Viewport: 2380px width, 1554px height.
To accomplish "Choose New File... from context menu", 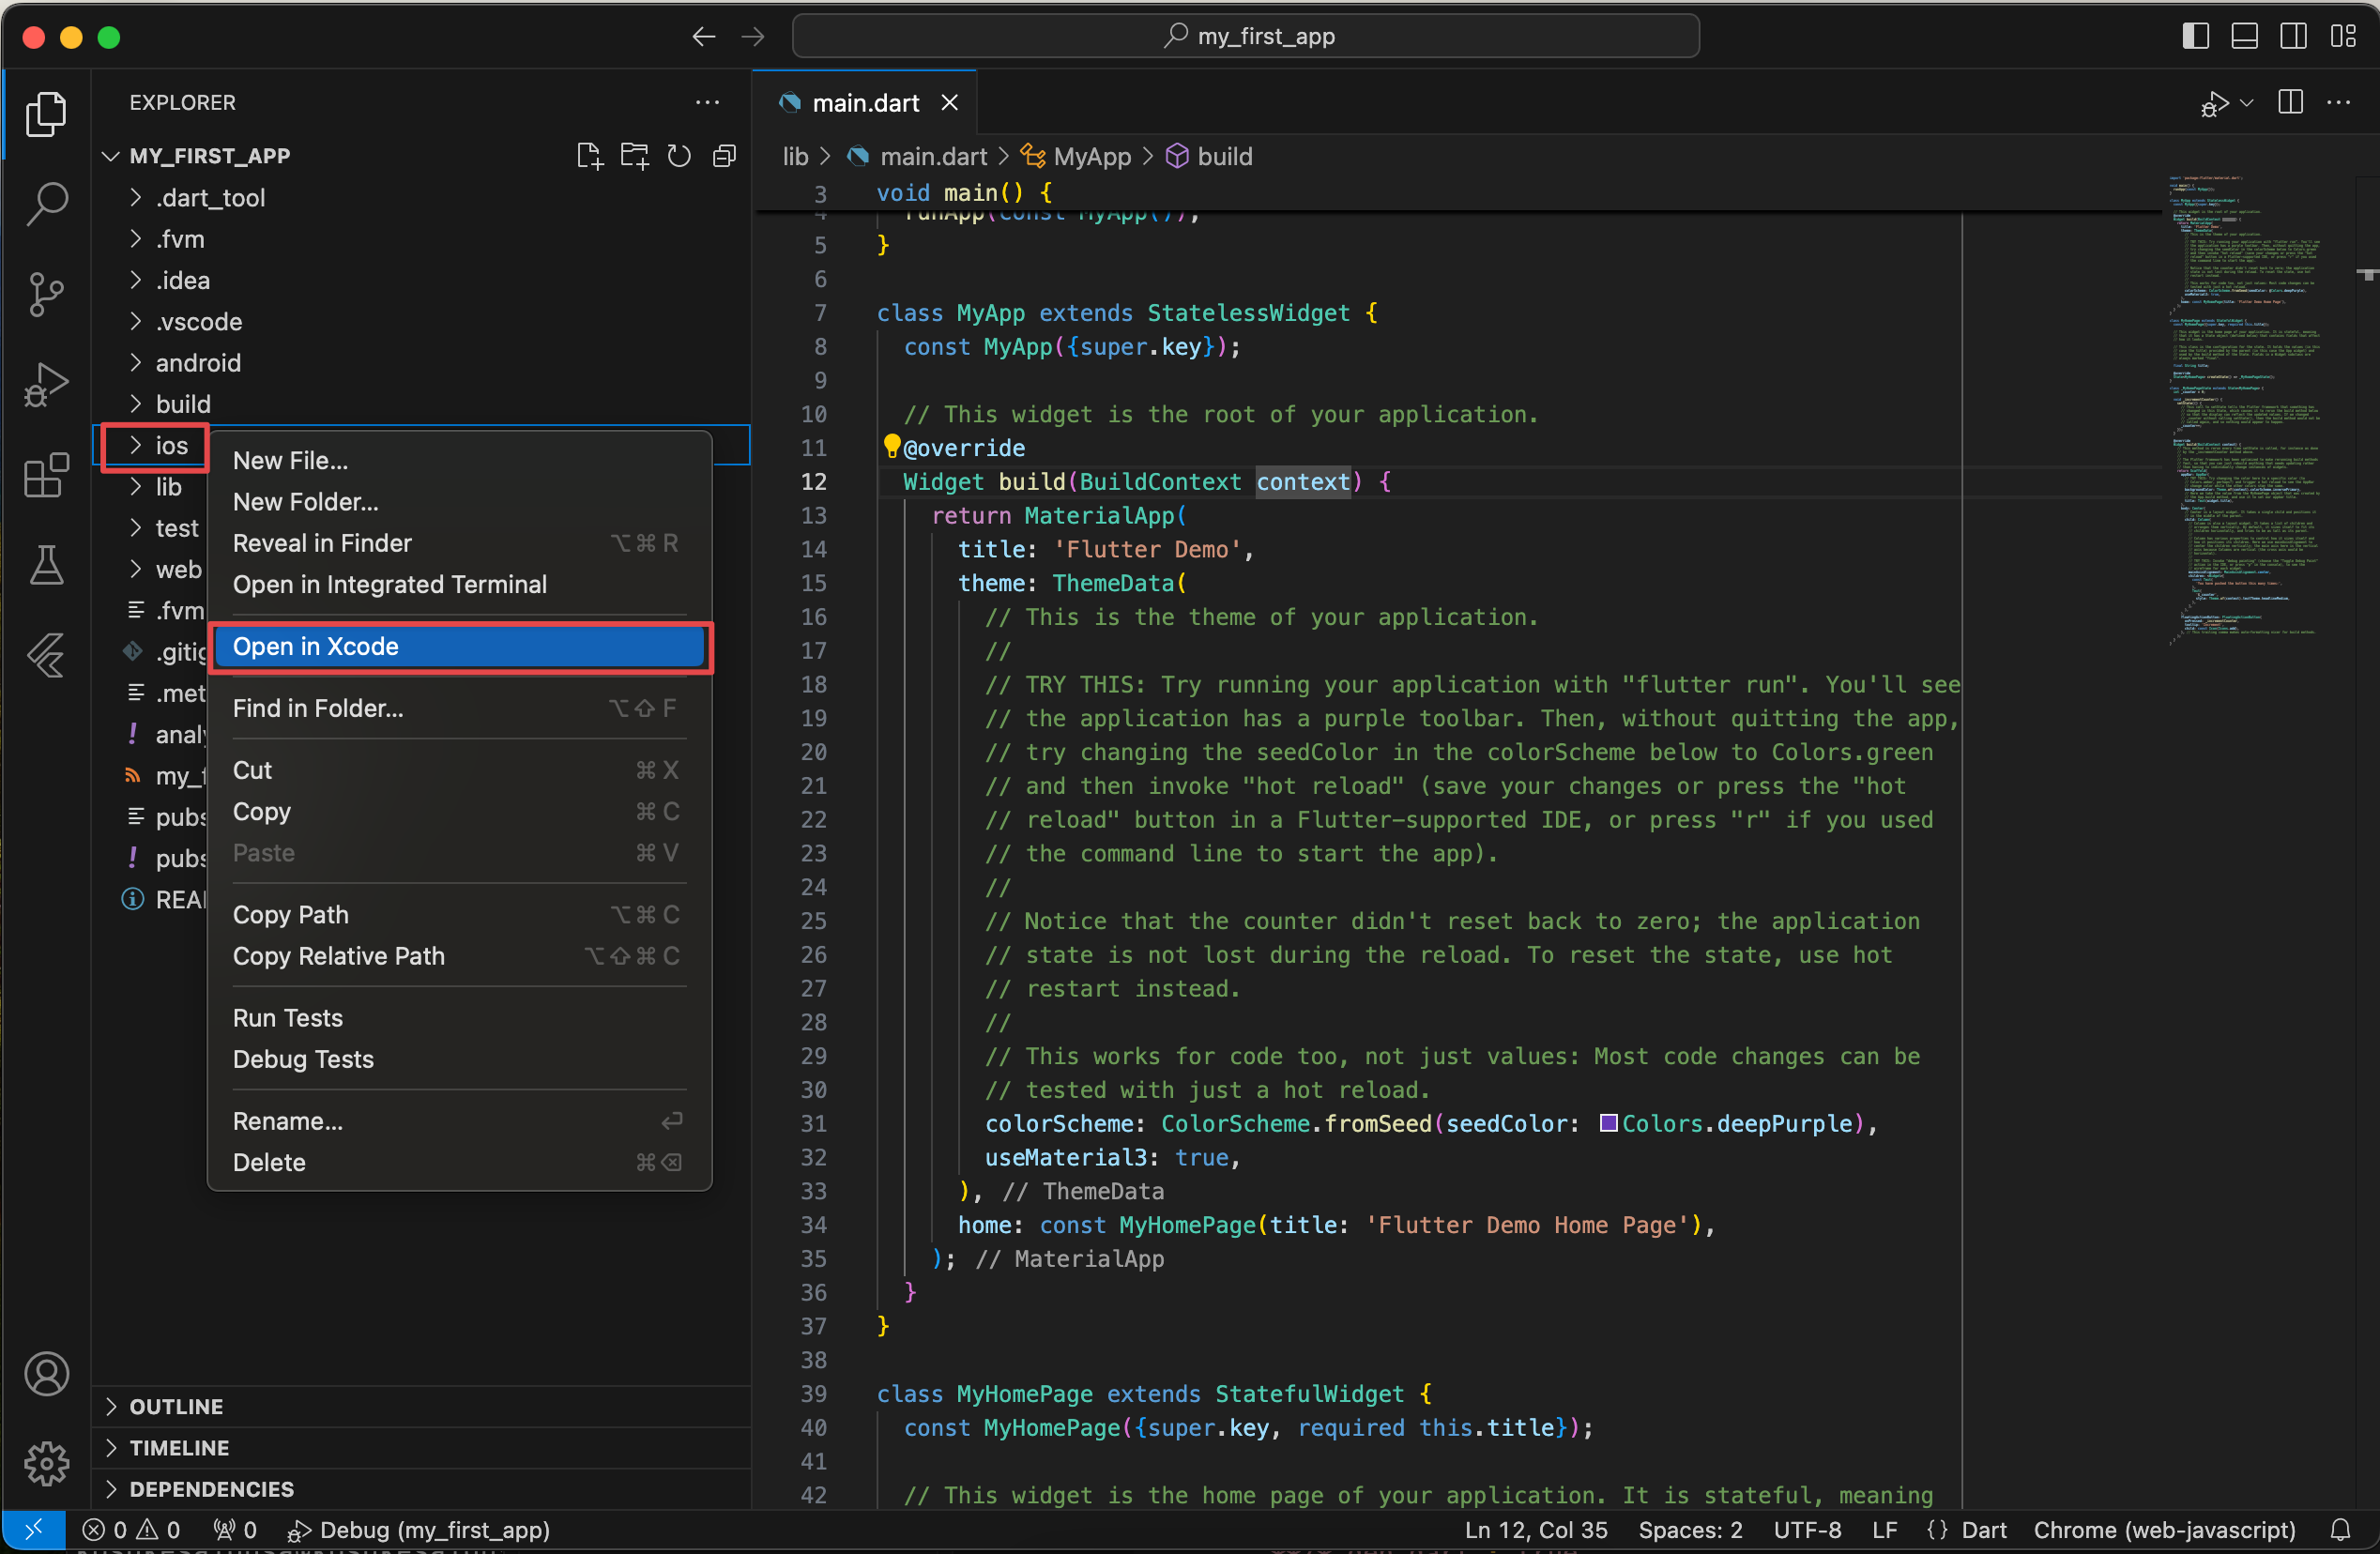I will click(459, 460).
